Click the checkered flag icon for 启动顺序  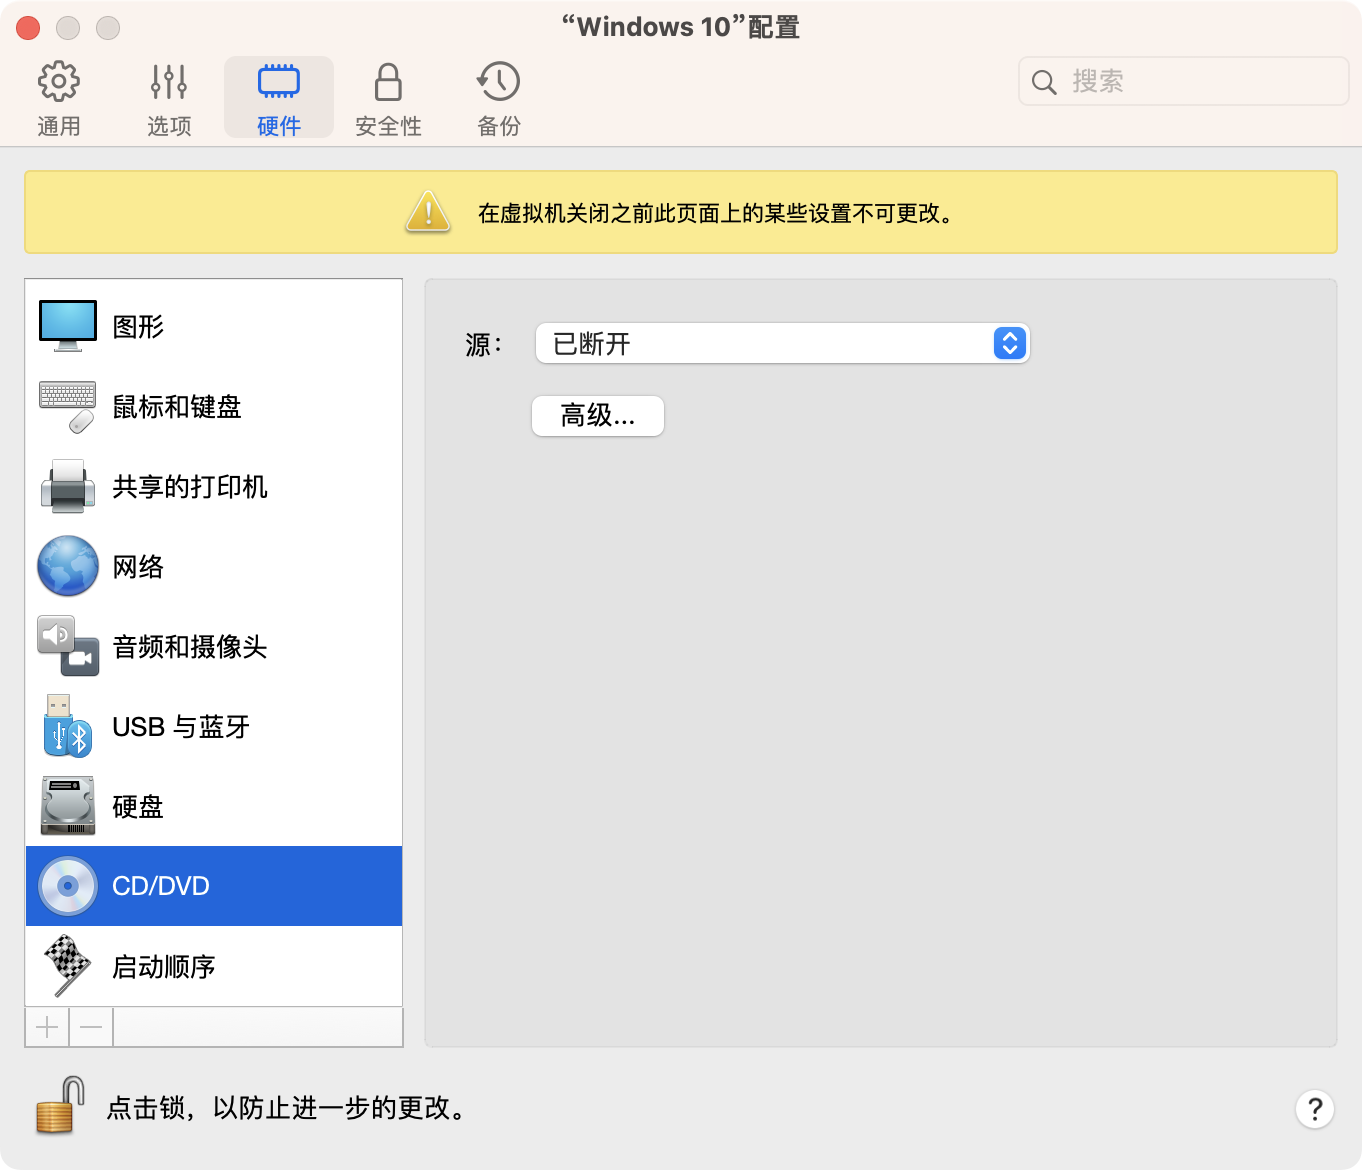click(67, 966)
